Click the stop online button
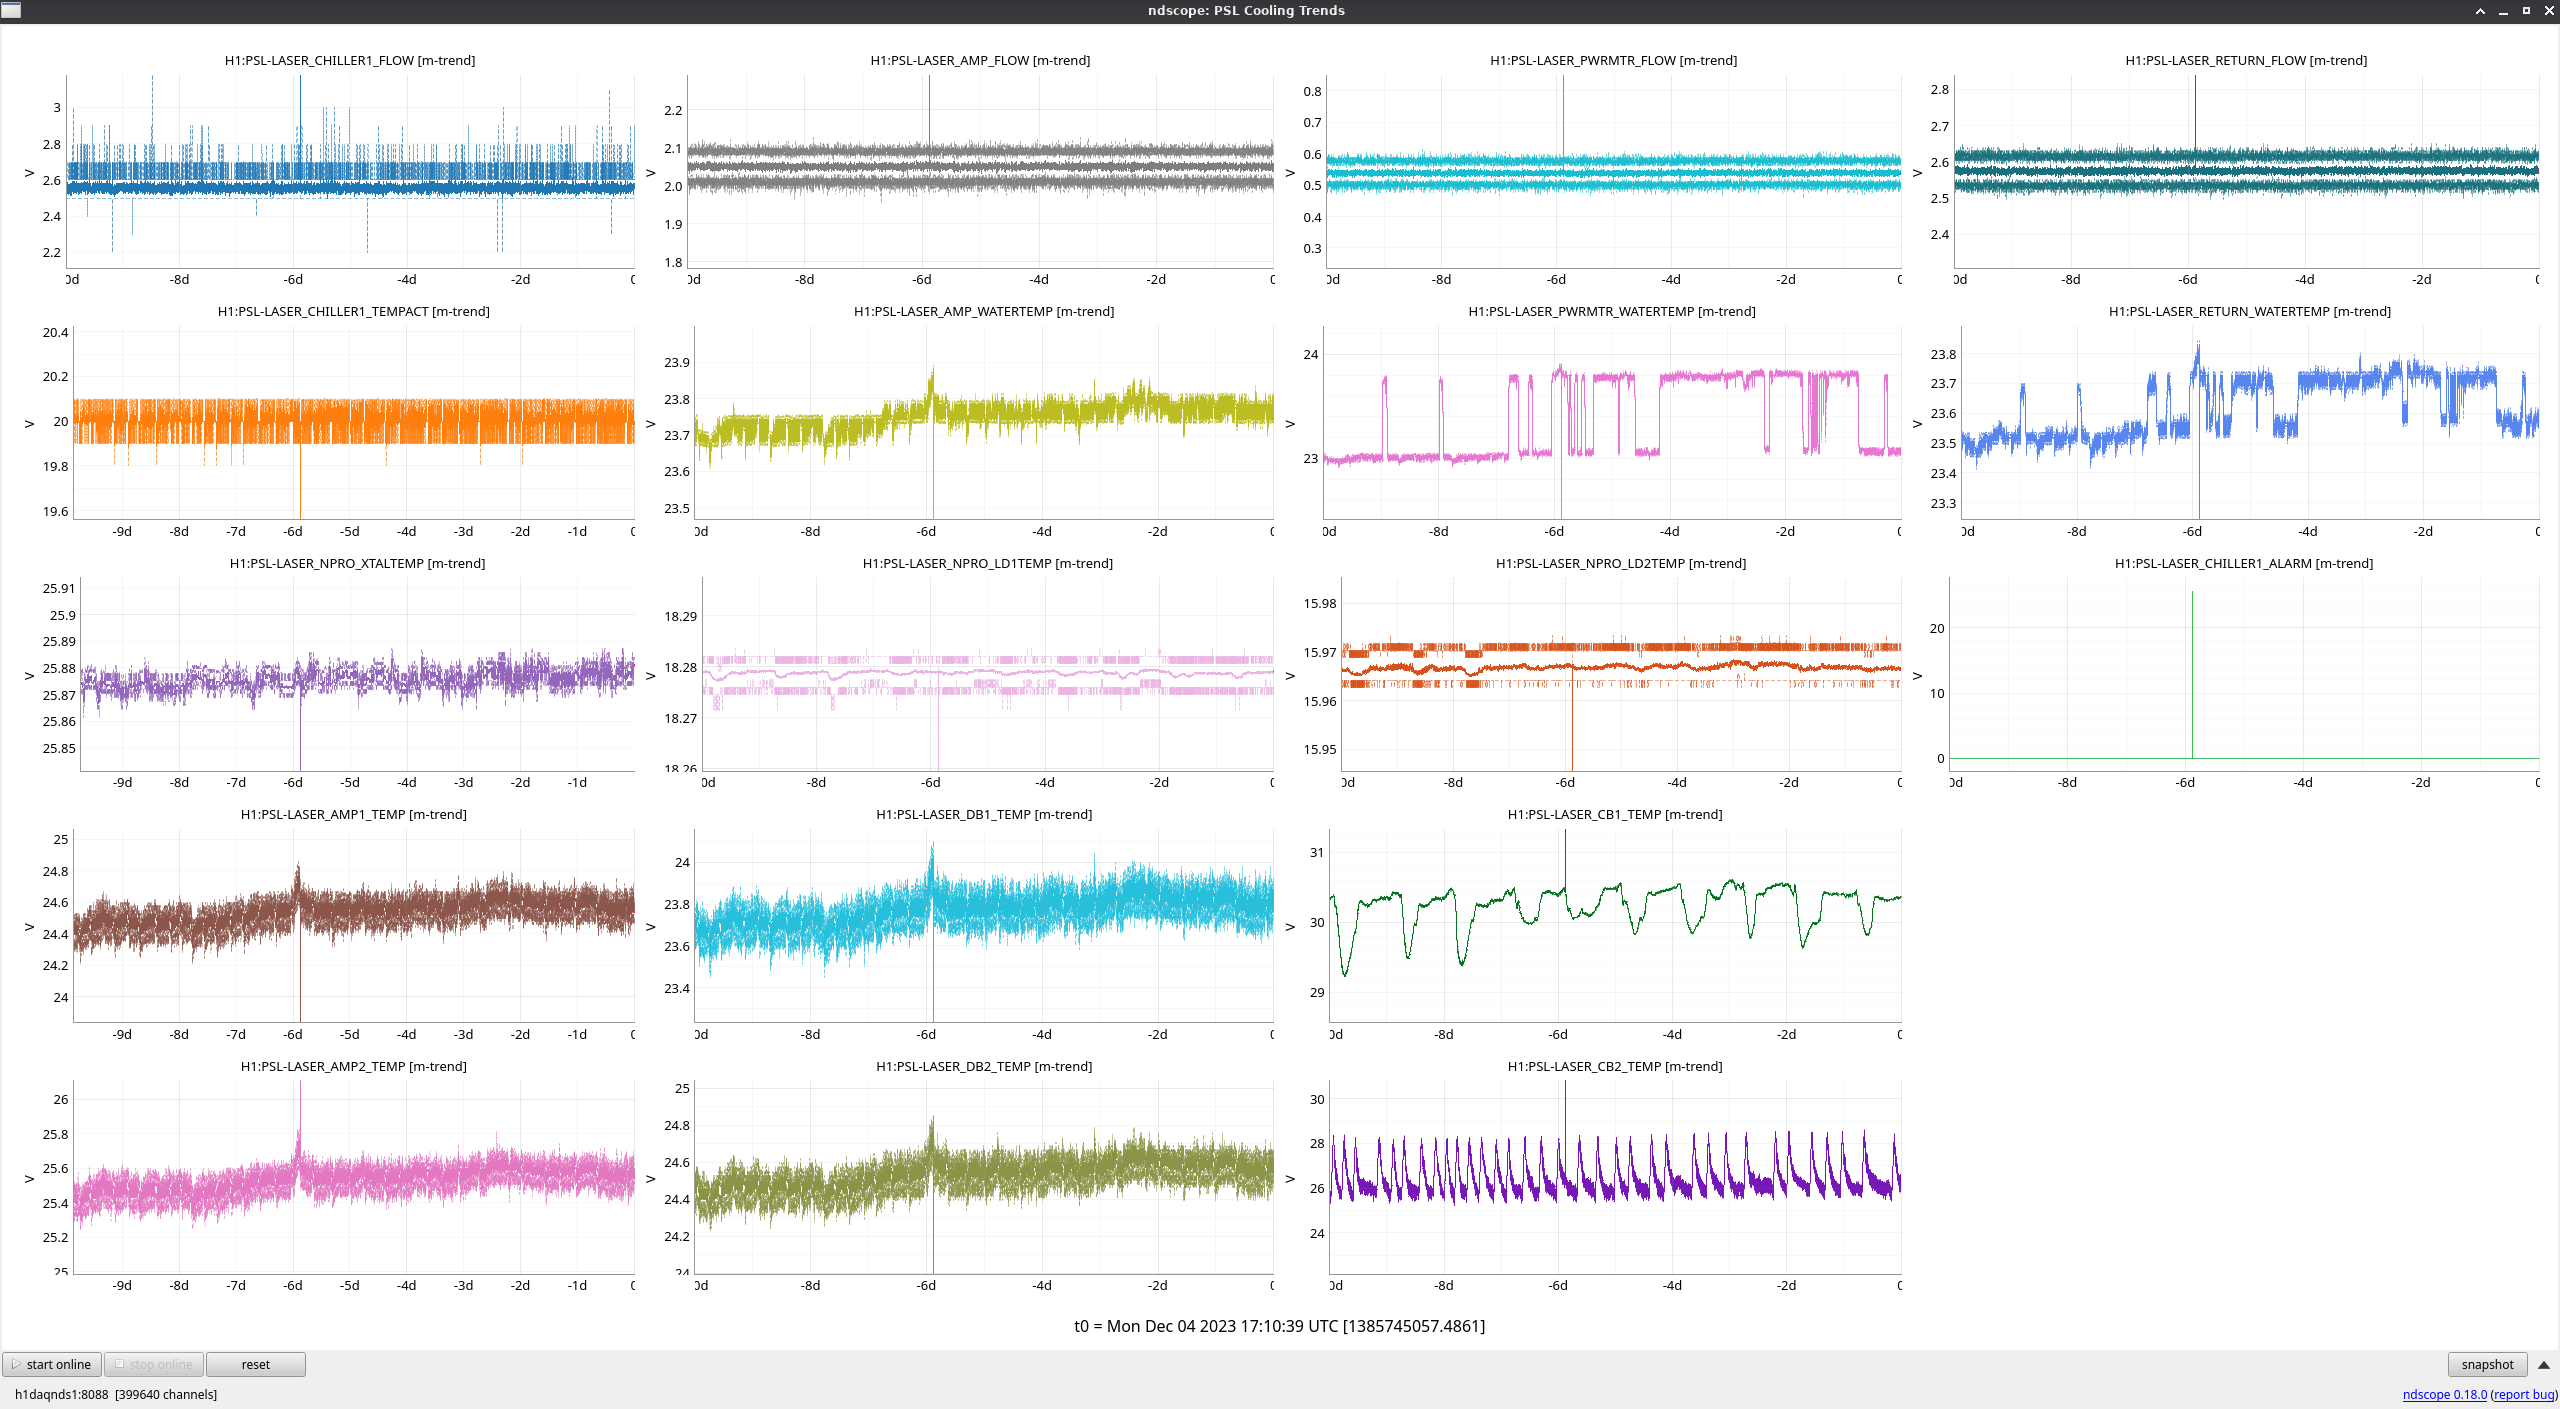 pos(154,1364)
